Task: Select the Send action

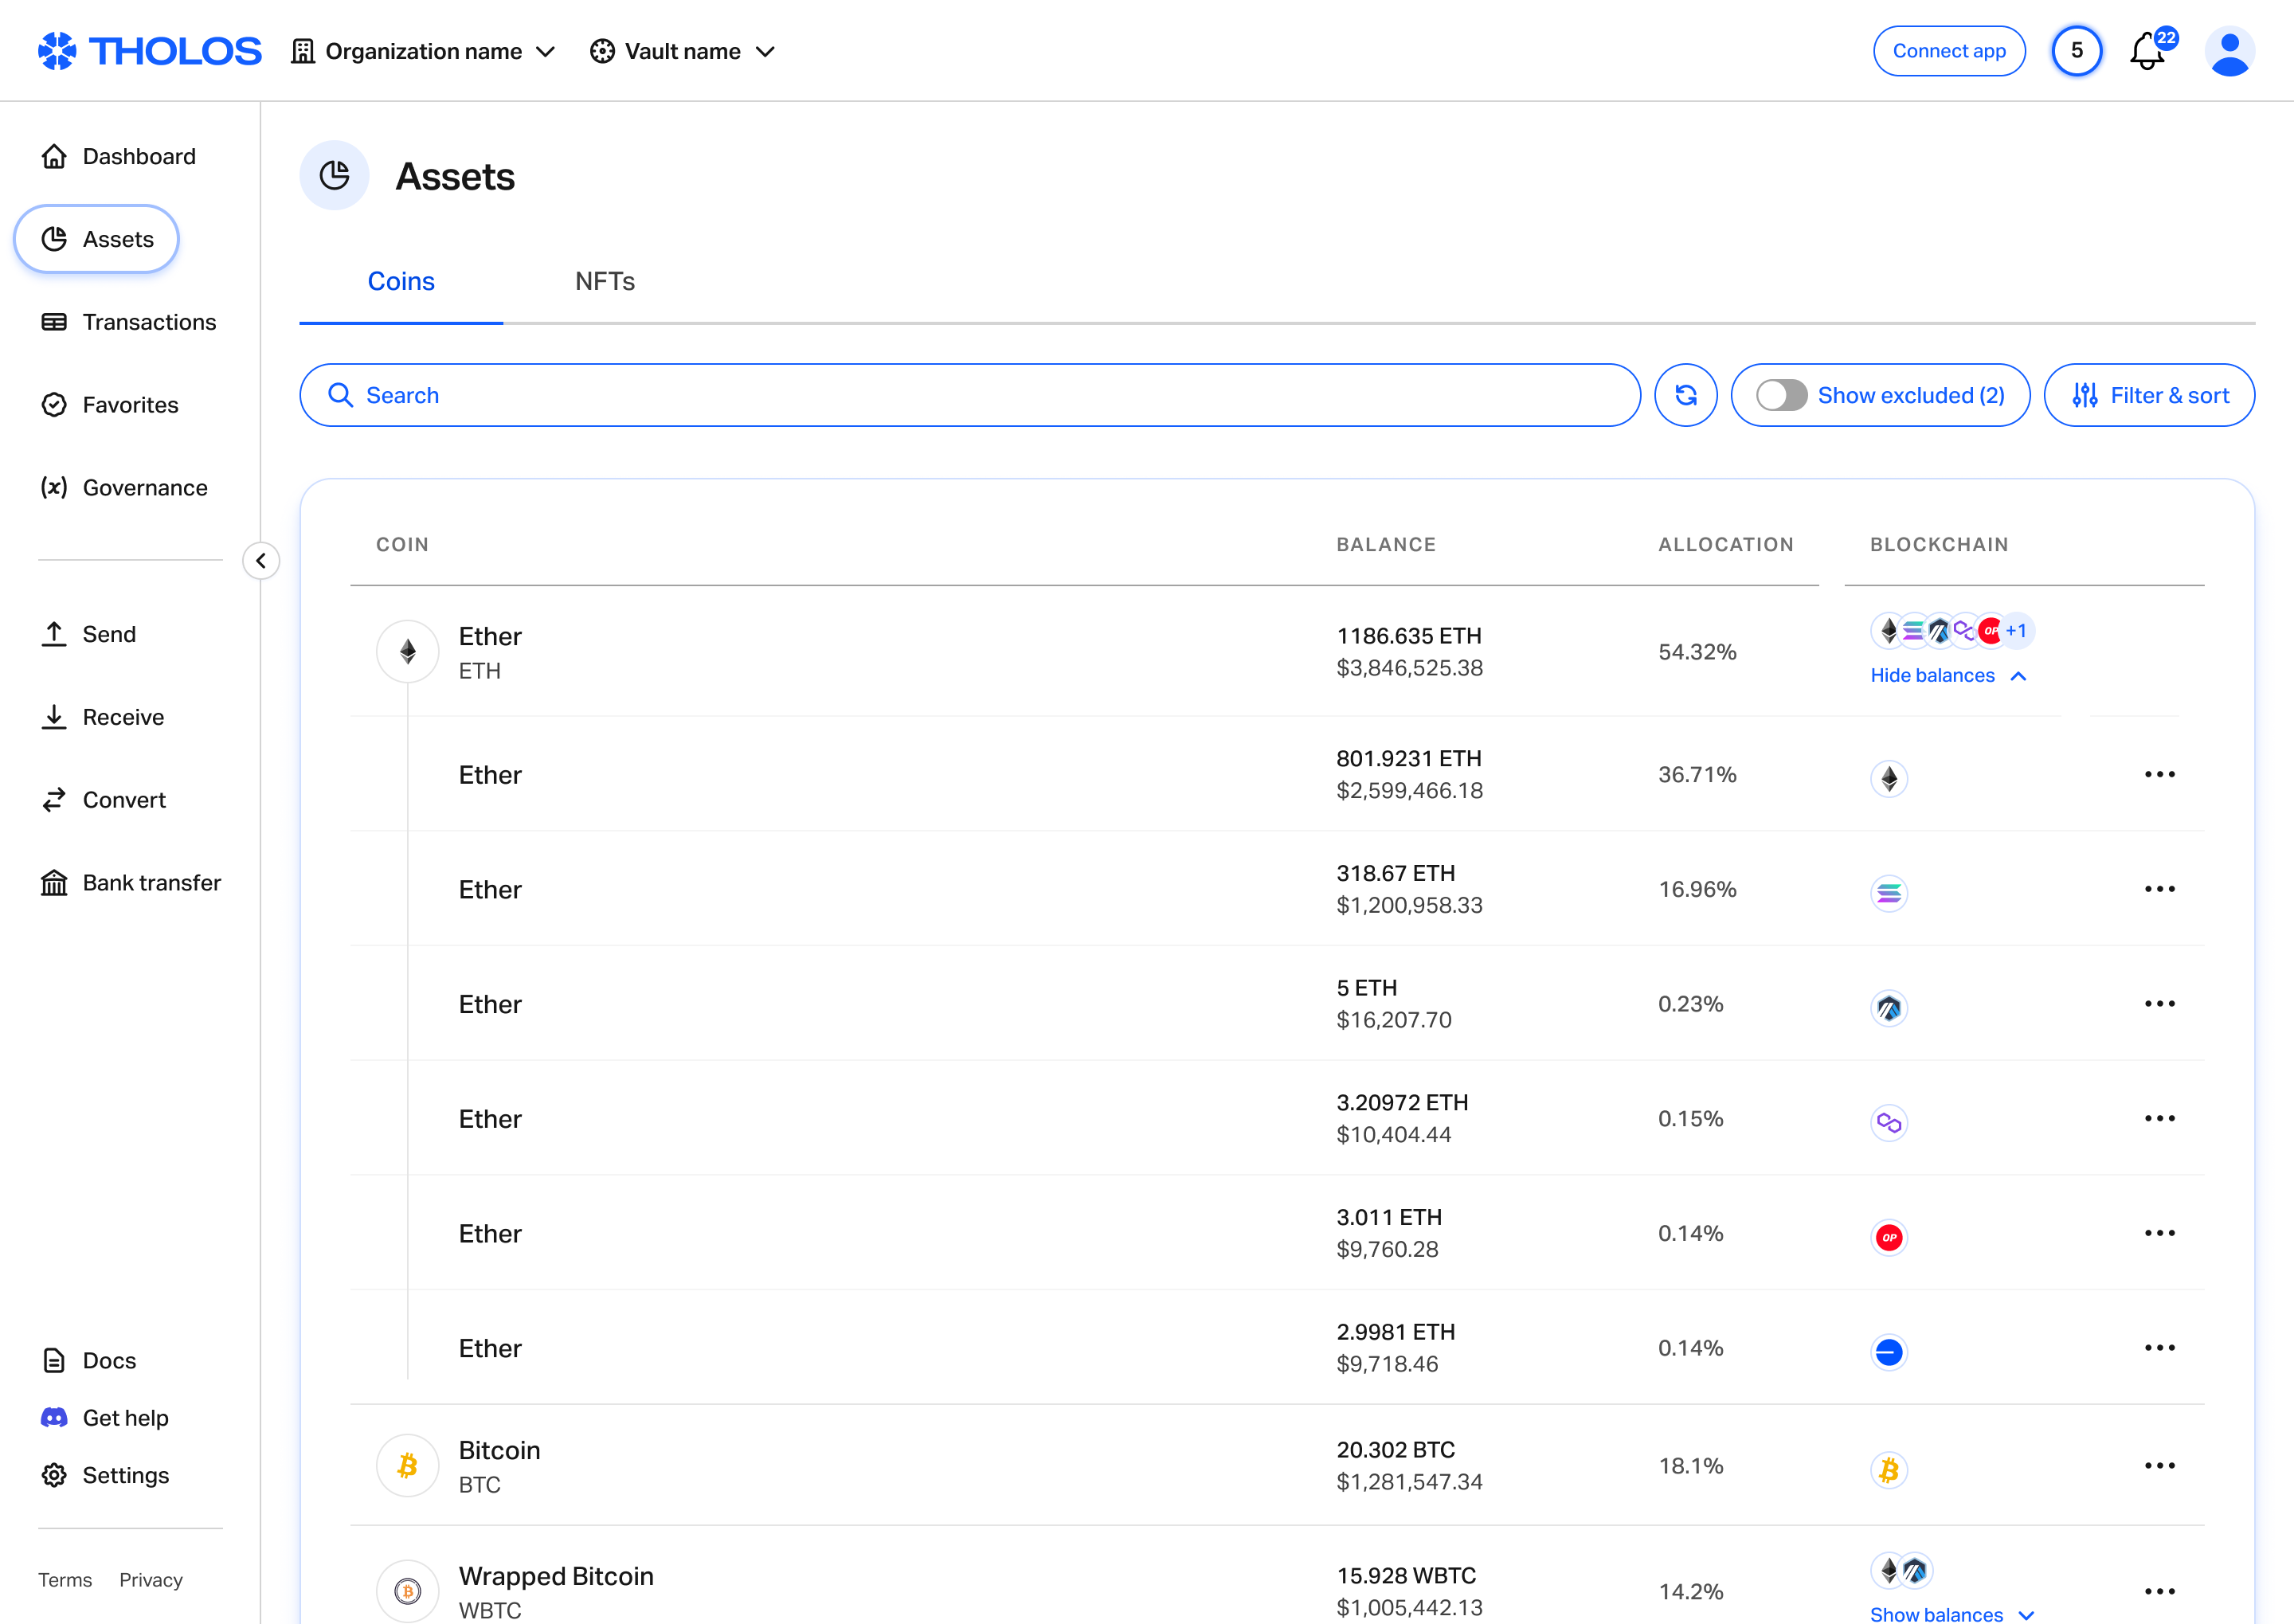Action: point(108,633)
